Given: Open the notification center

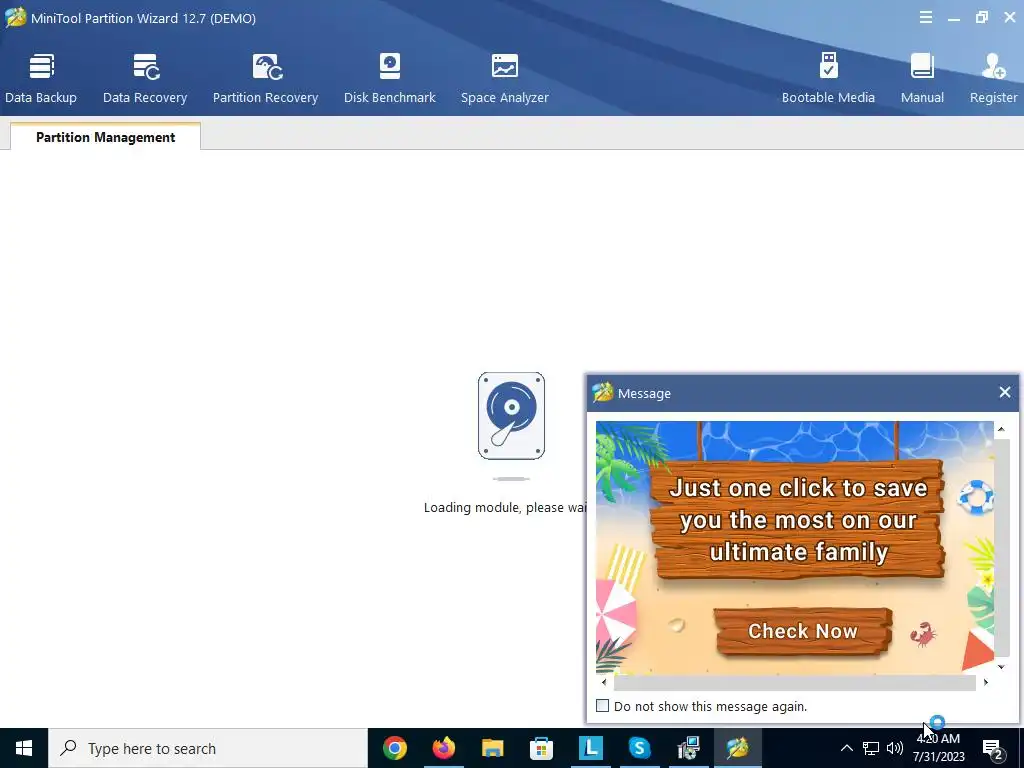Looking at the screenshot, I should coord(993,748).
